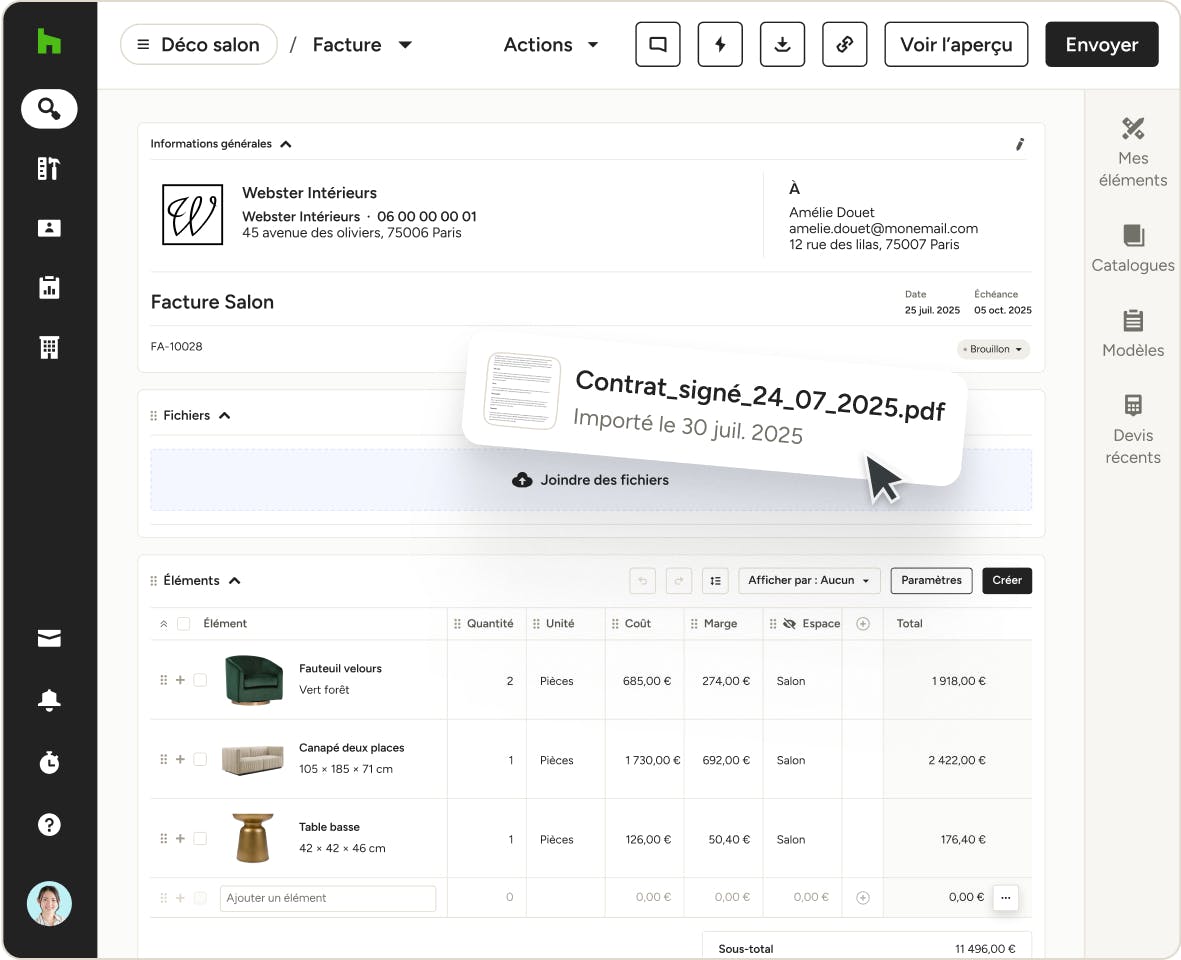Collapse the Éléments section
1181x960 pixels.
(235, 581)
